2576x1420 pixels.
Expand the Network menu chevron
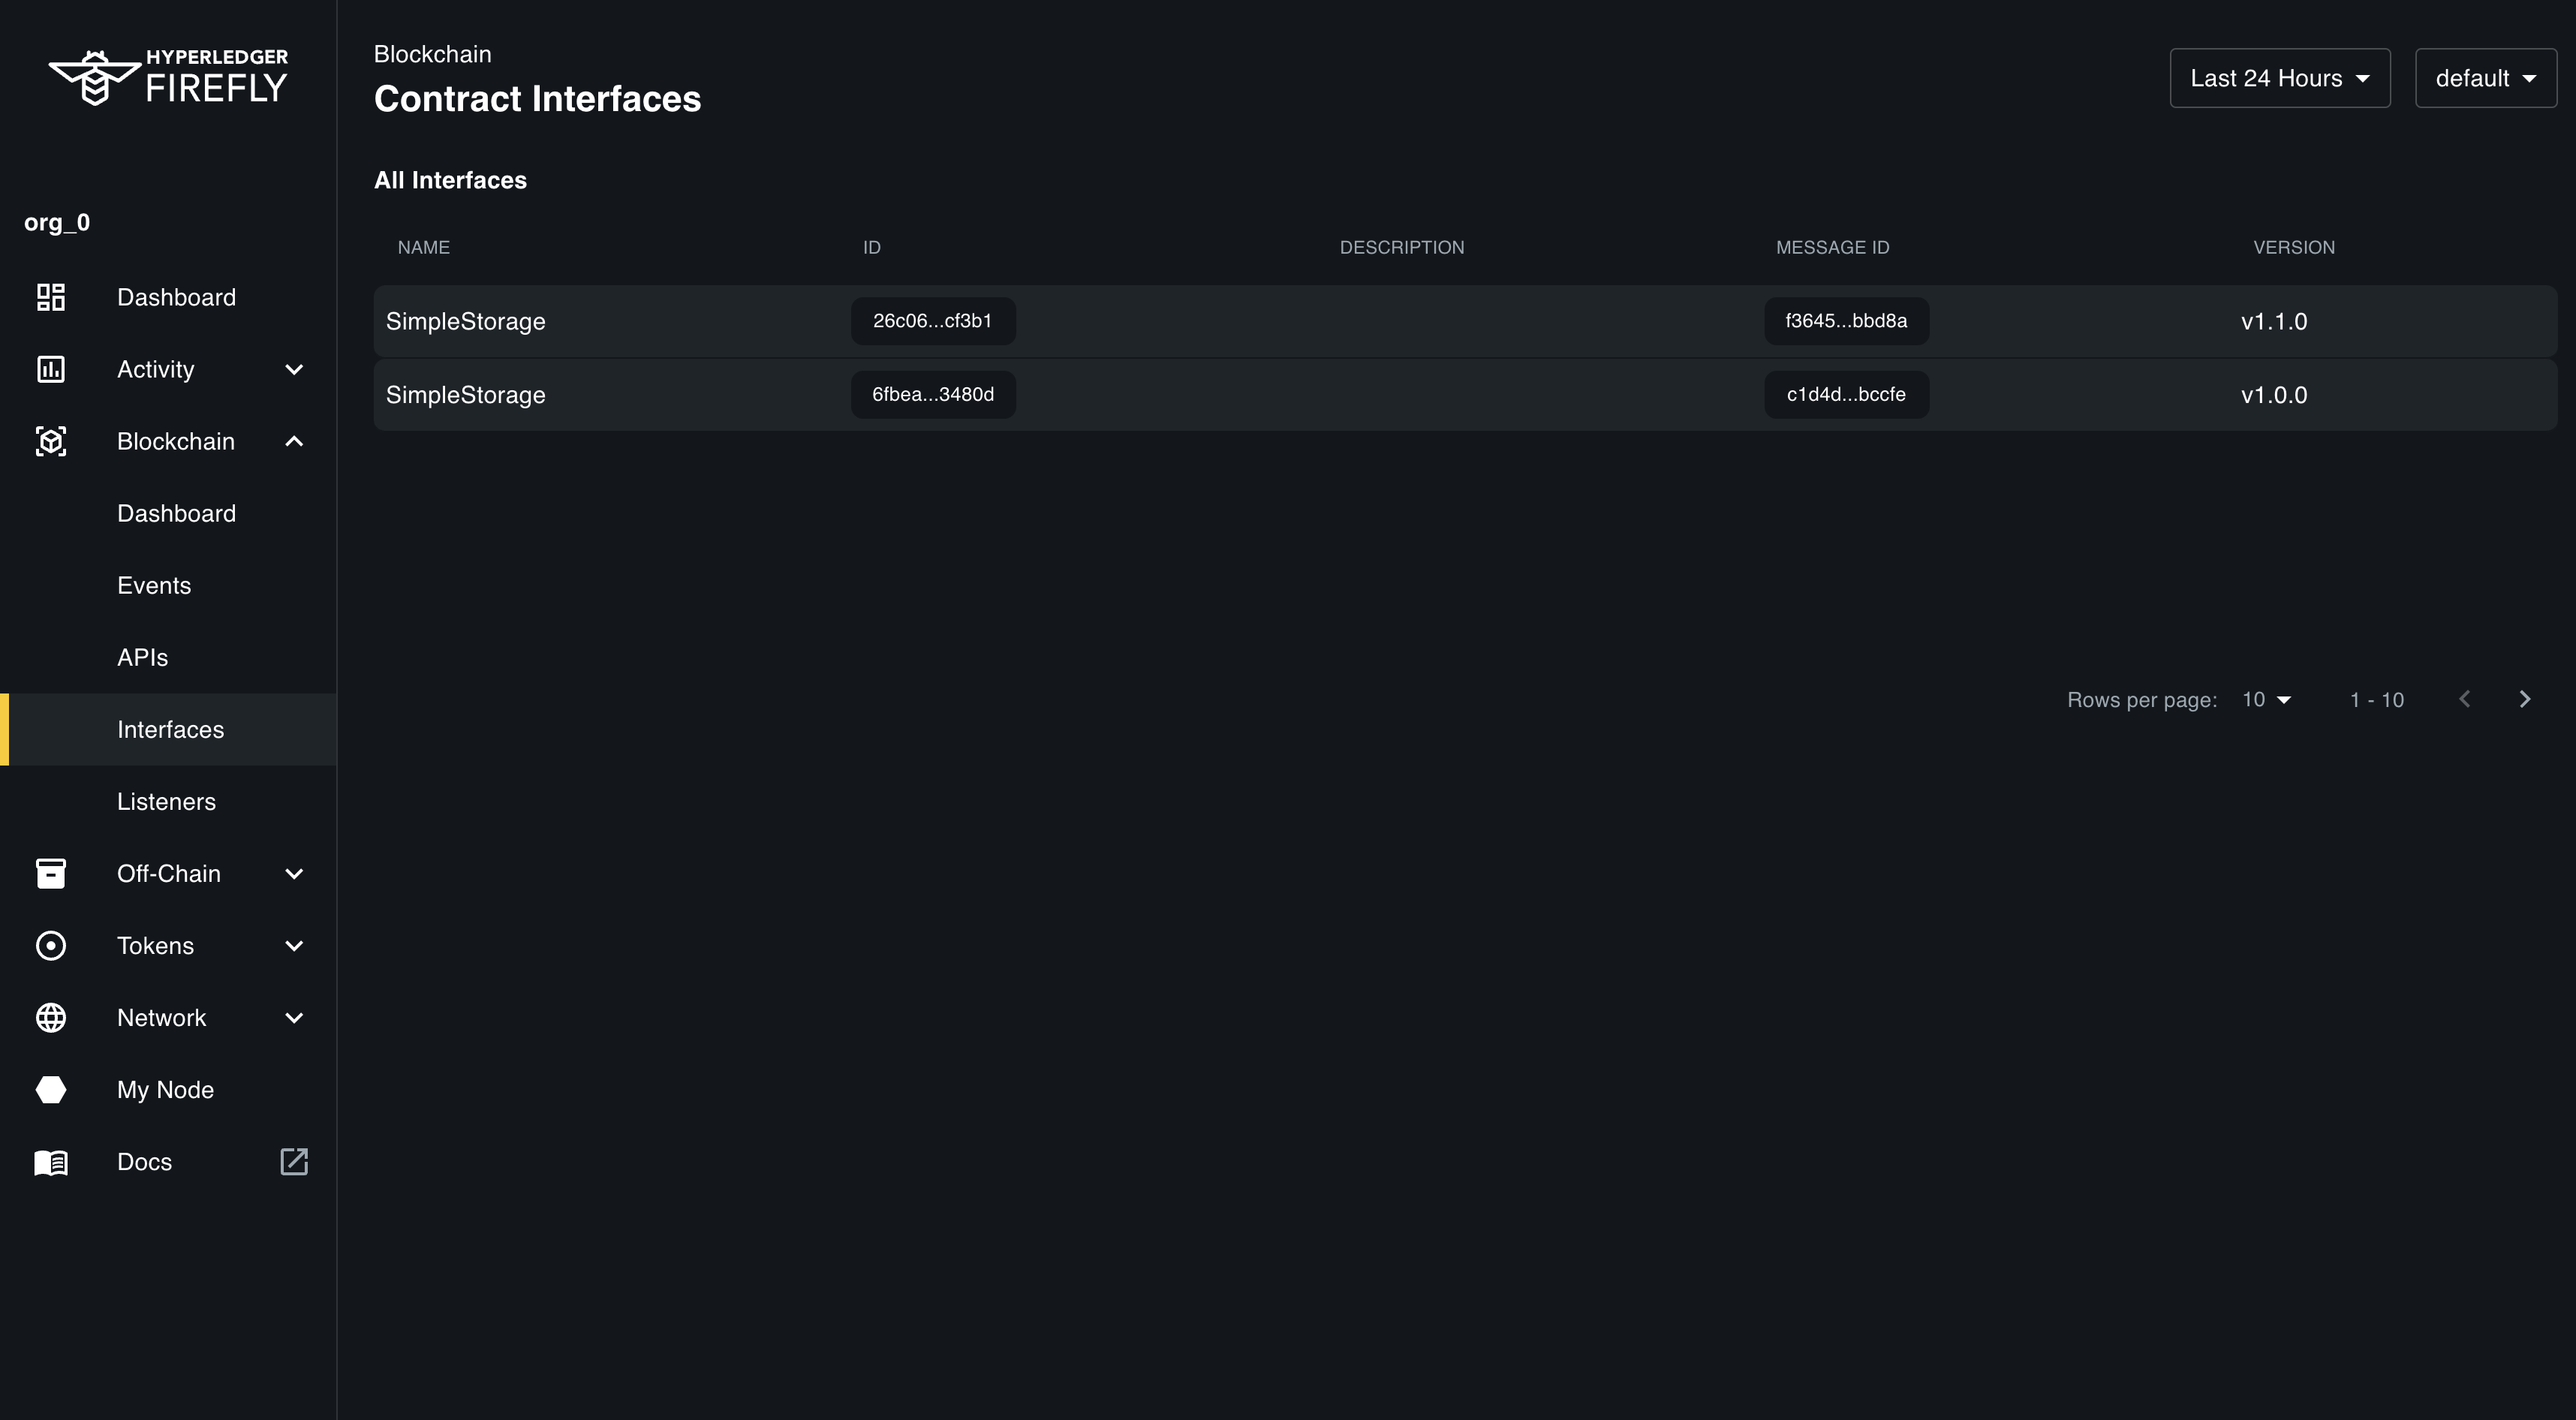[294, 1017]
